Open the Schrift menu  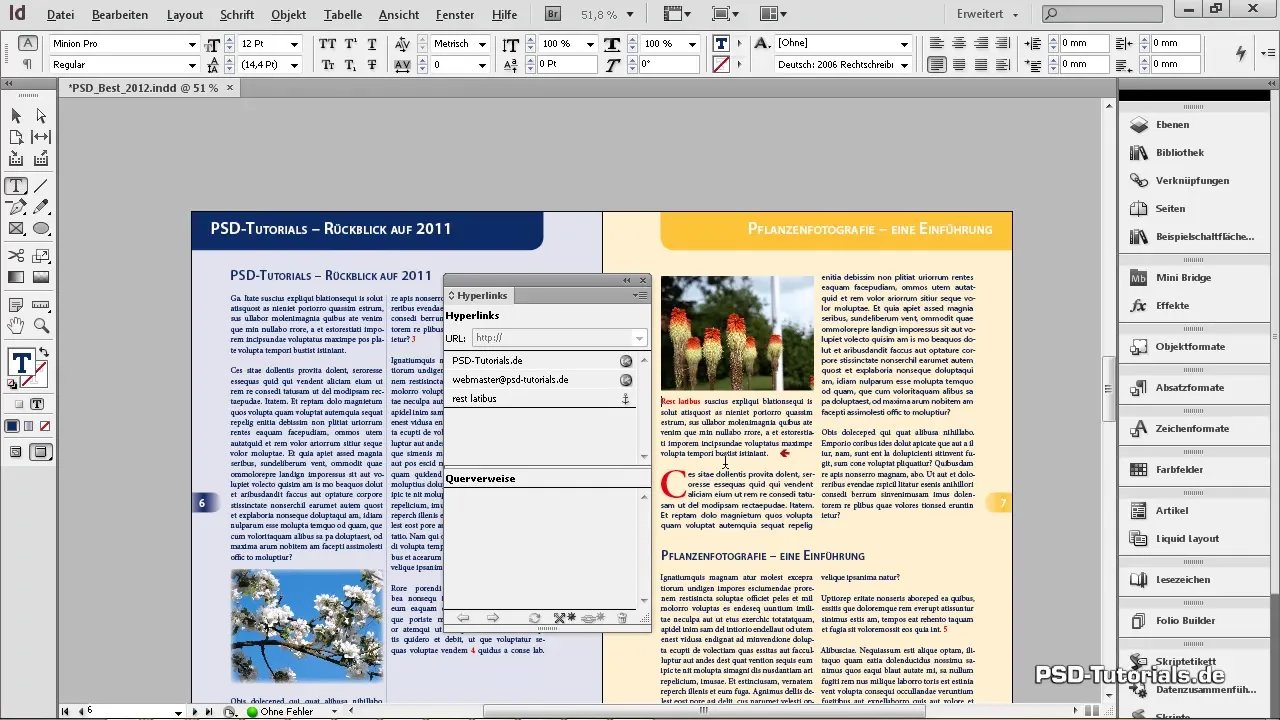click(x=237, y=15)
